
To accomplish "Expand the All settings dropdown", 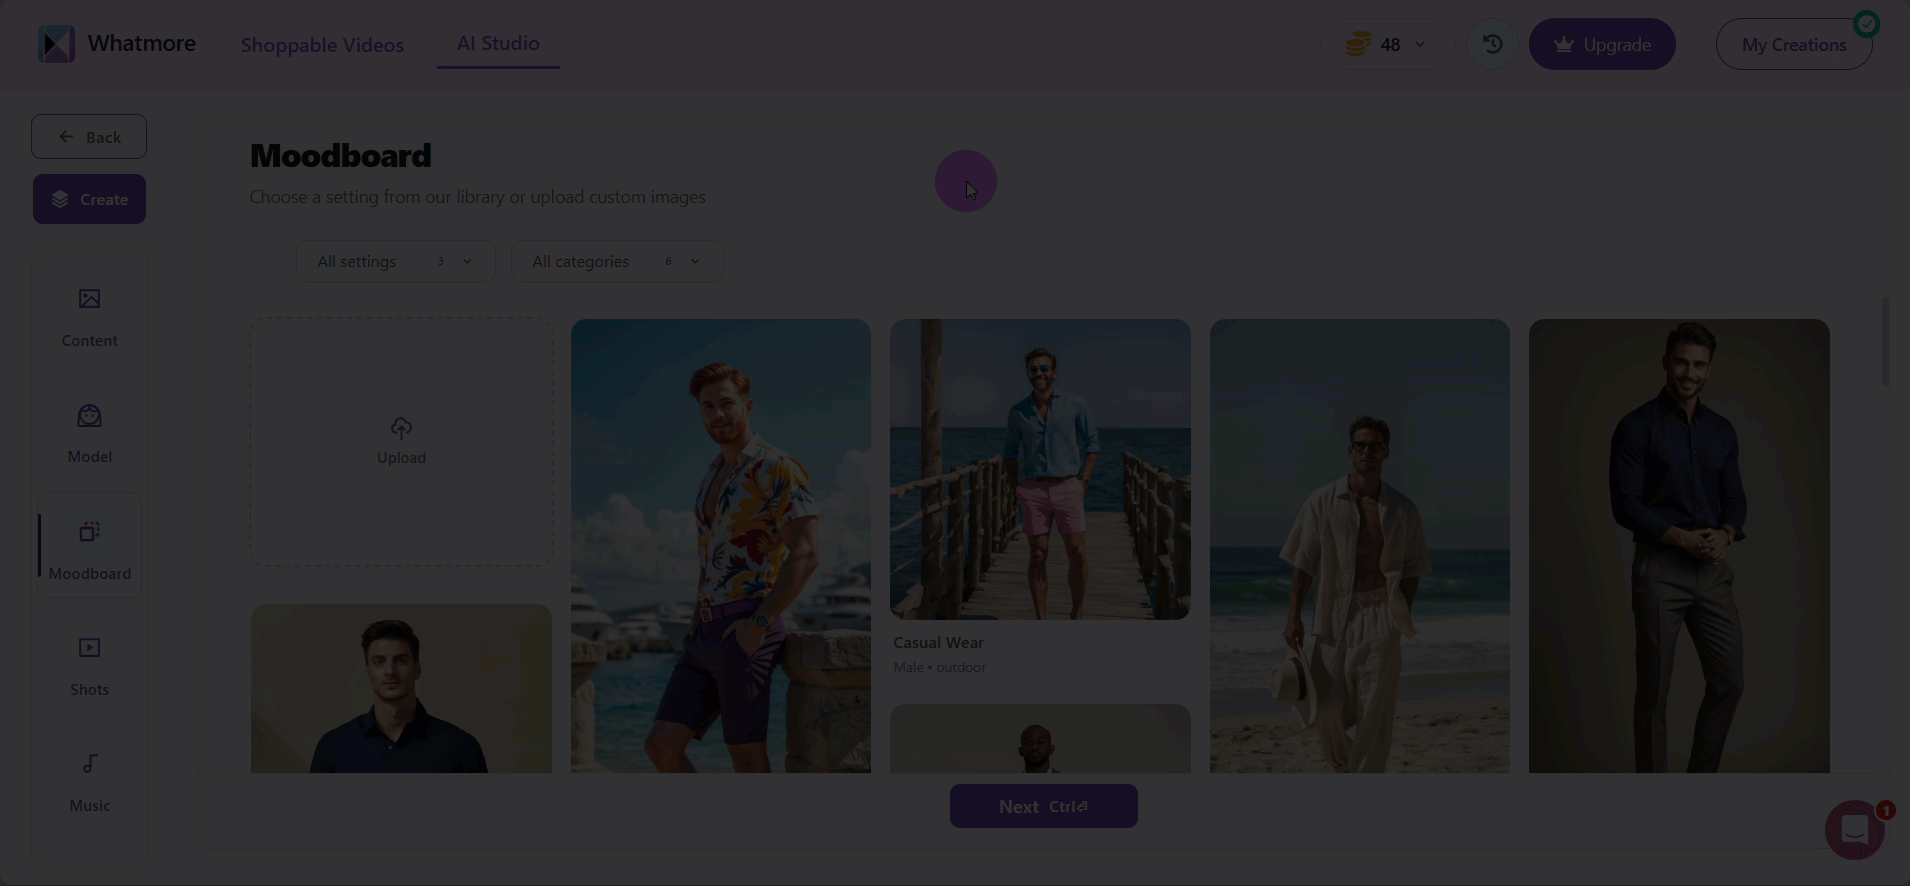I will 395,261.
